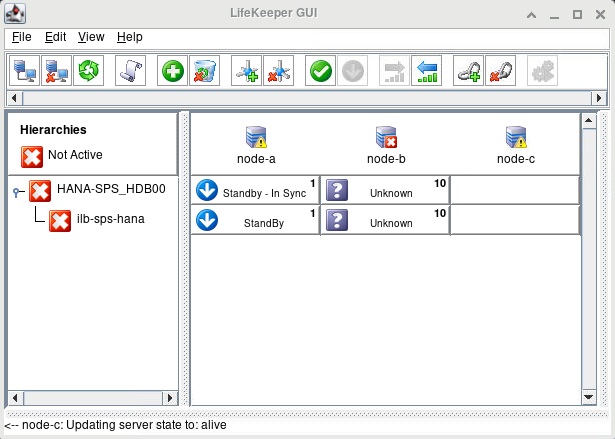615x439 pixels.
Task: Click the greyed Out of Service arrow icon
Action: point(353,71)
